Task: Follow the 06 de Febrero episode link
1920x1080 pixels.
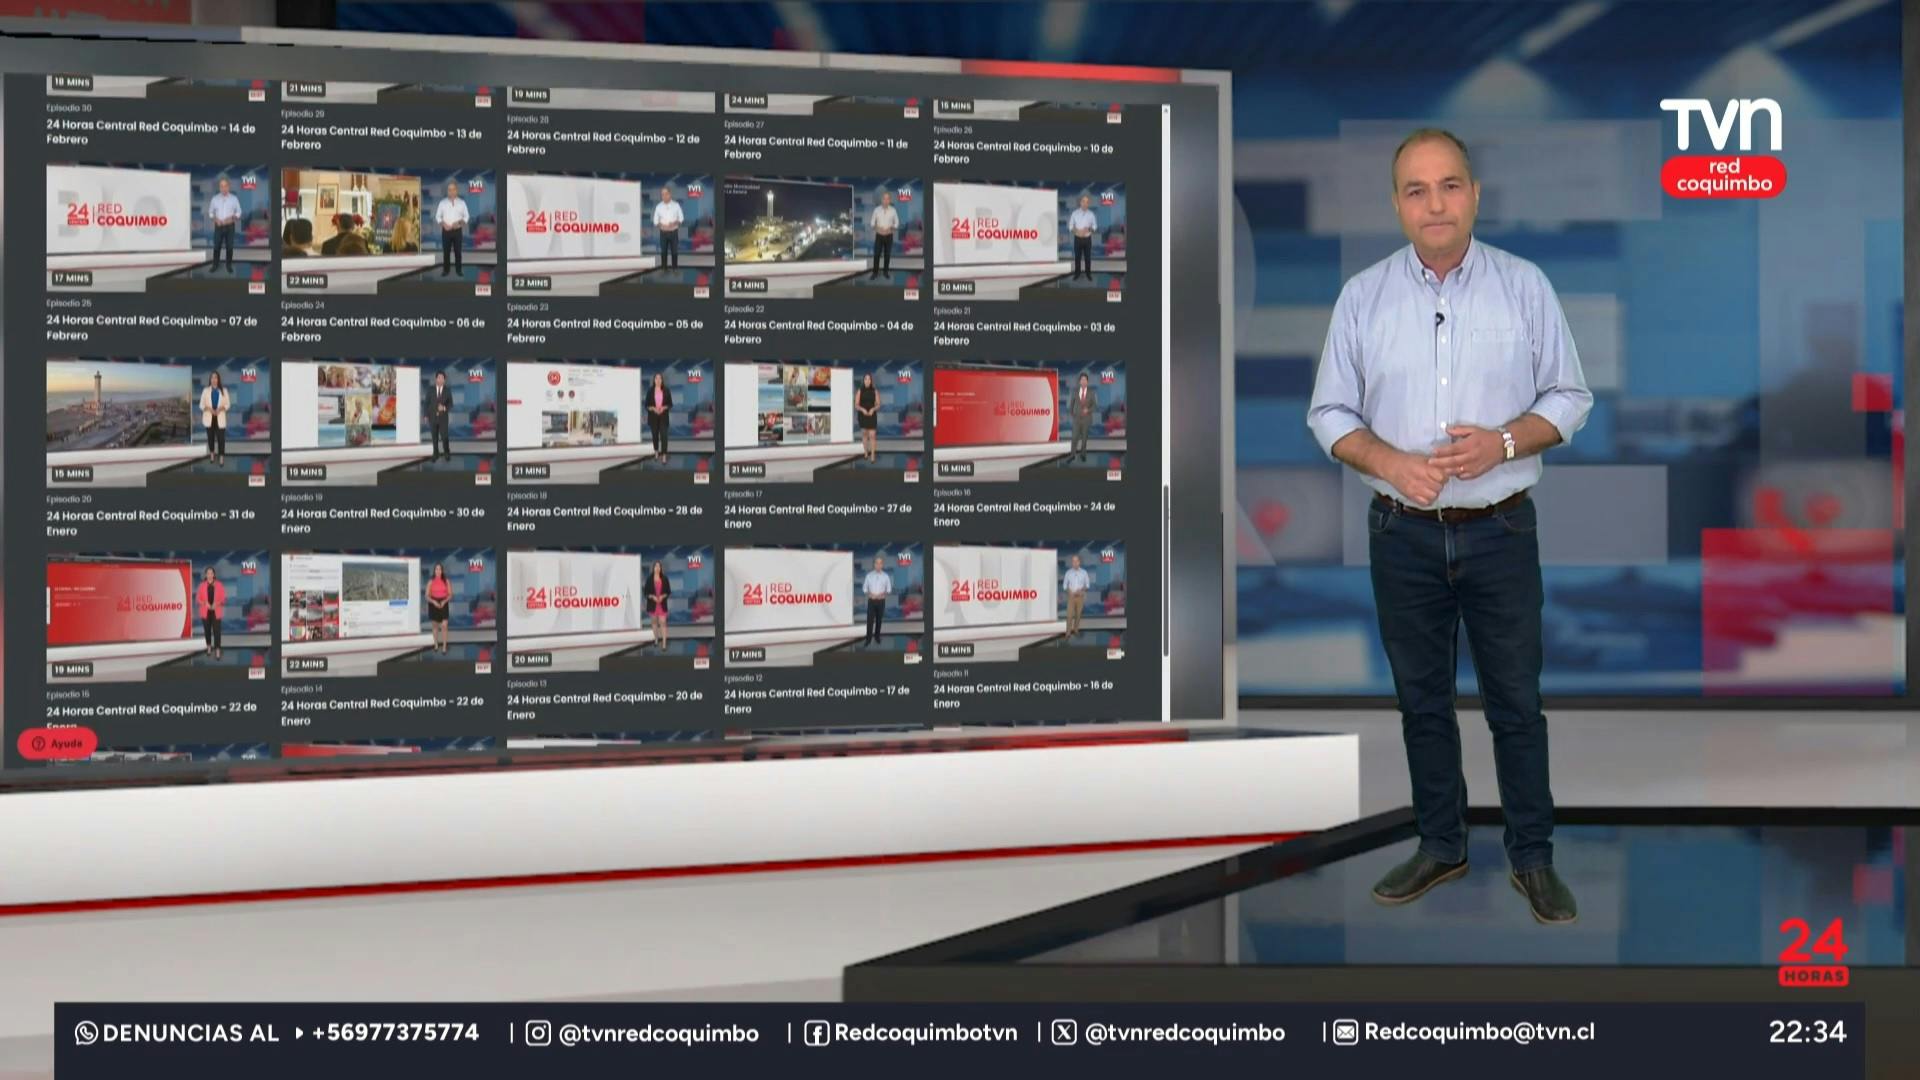Action: (x=382, y=329)
